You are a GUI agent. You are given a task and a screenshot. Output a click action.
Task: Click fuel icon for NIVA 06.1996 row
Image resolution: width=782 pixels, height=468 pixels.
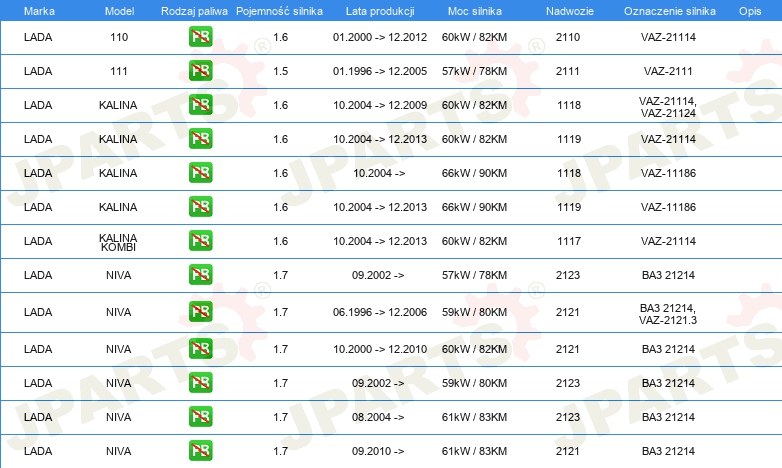coord(200,312)
